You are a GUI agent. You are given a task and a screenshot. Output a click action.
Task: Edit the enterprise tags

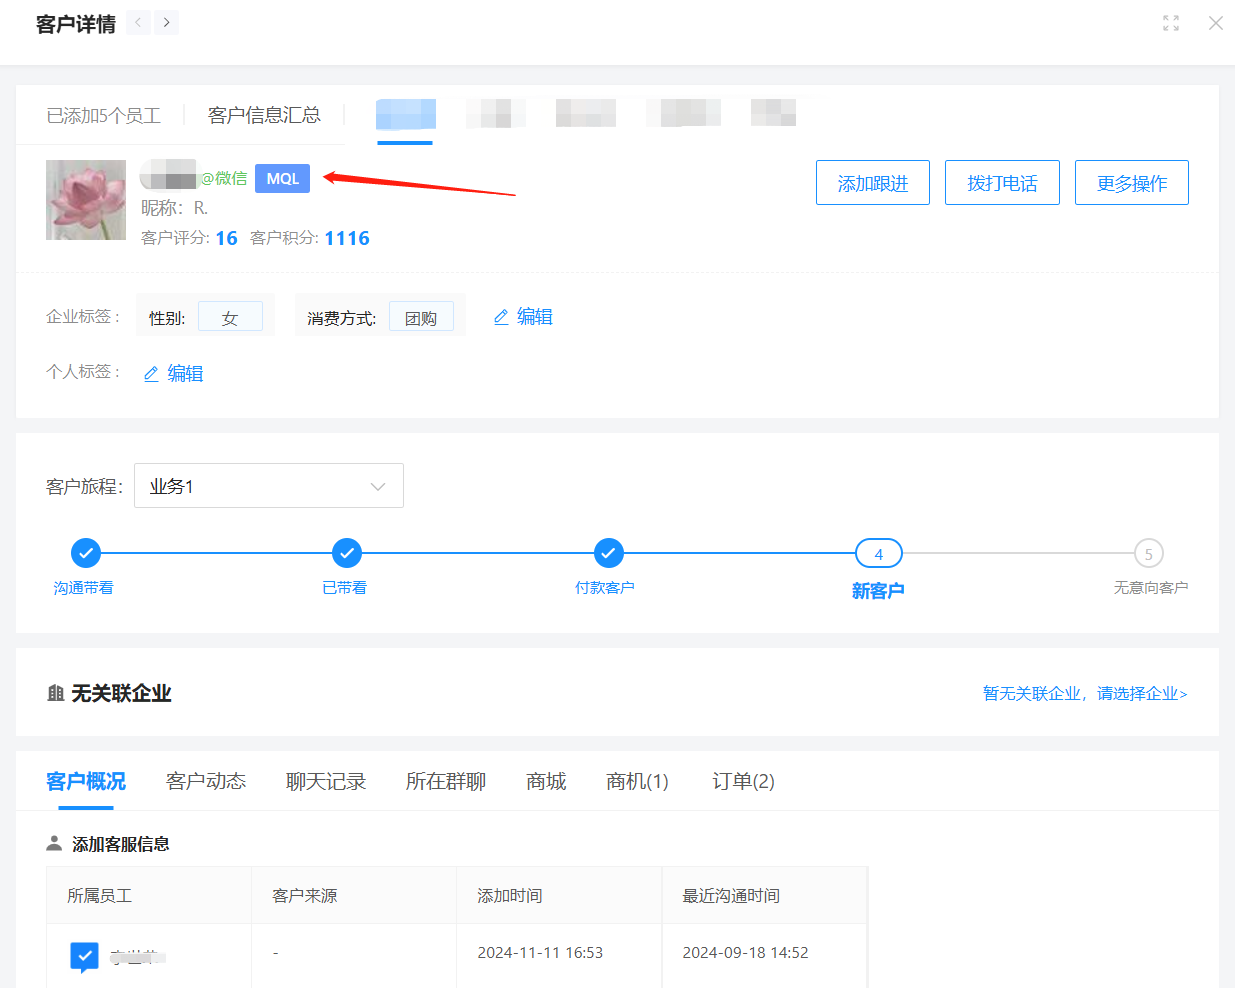click(x=523, y=317)
